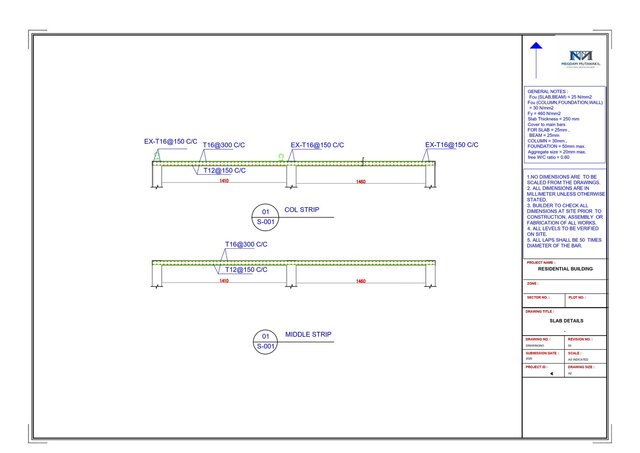Click T12@150 C/C label in middle strip
This screenshot has width=640, height=453.
point(239,270)
